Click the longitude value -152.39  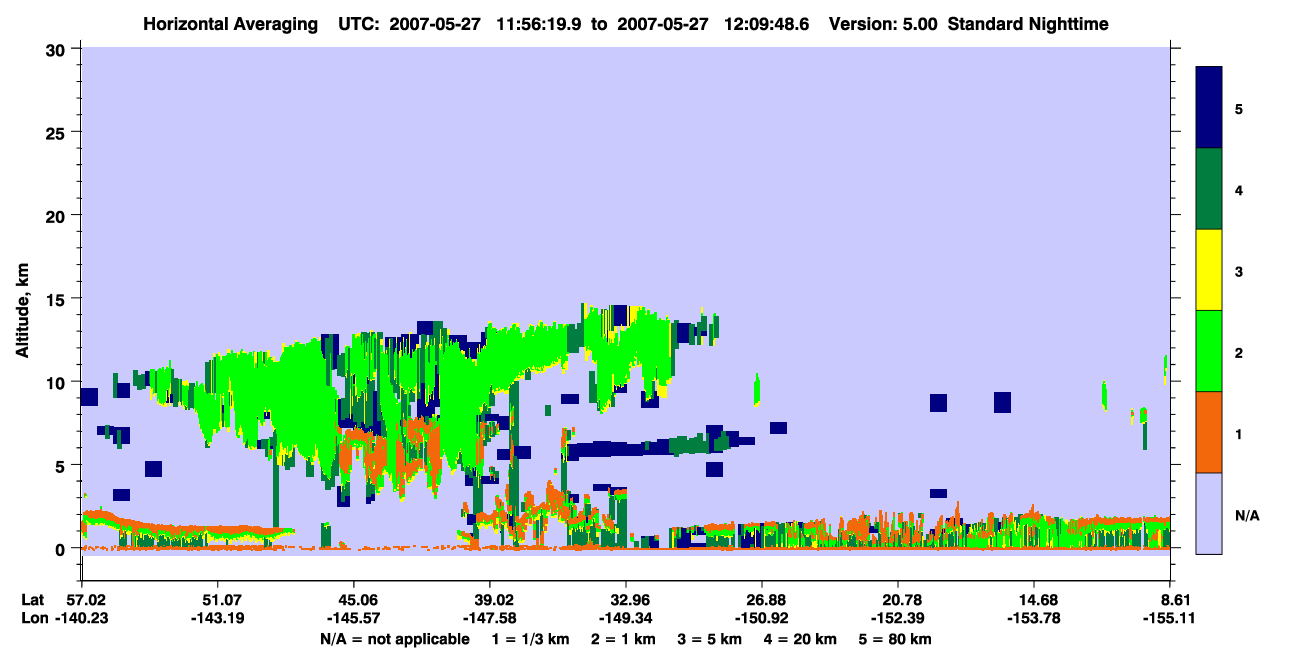pyautogui.click(x=898, y=619)
